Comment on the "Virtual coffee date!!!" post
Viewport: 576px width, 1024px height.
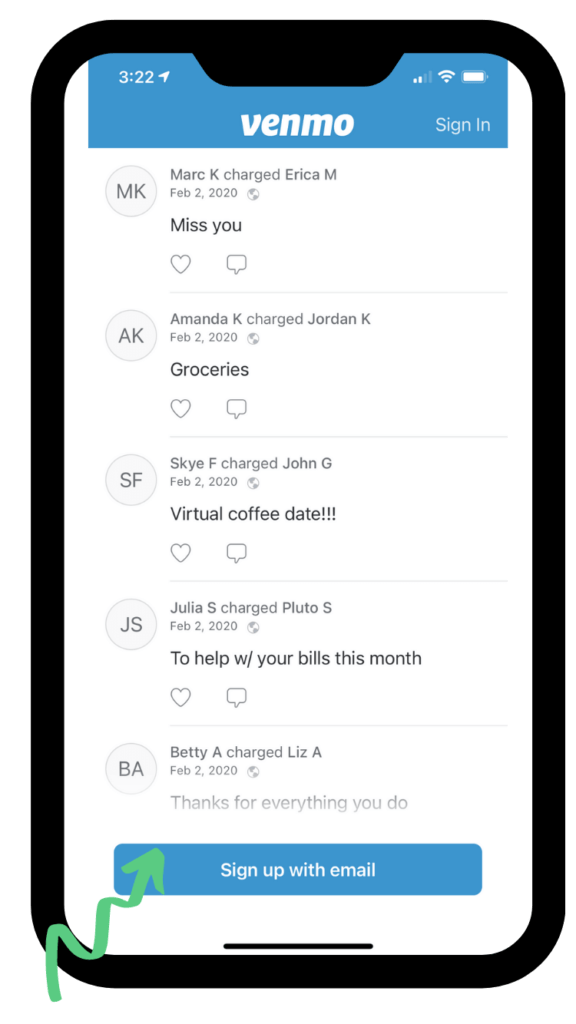pos(236,553)
